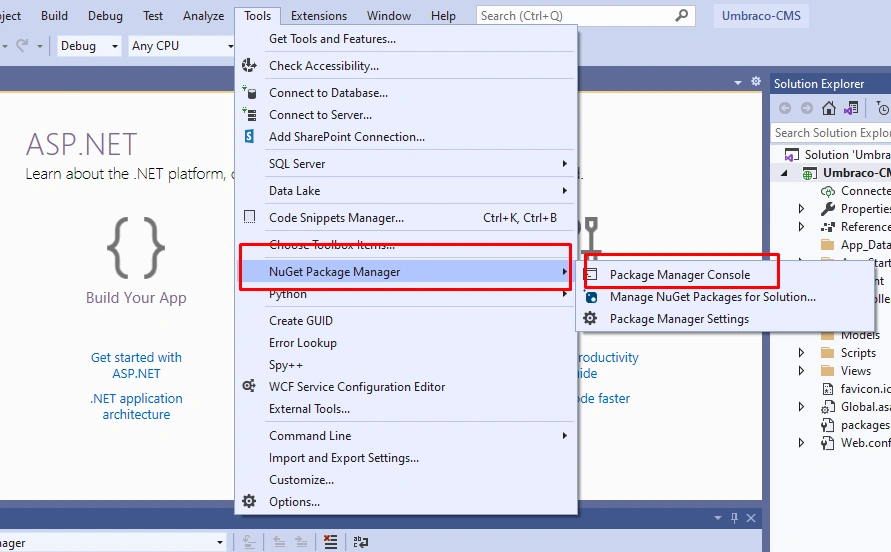Collapse the Umbraco-CMS project node

(784, 173)
